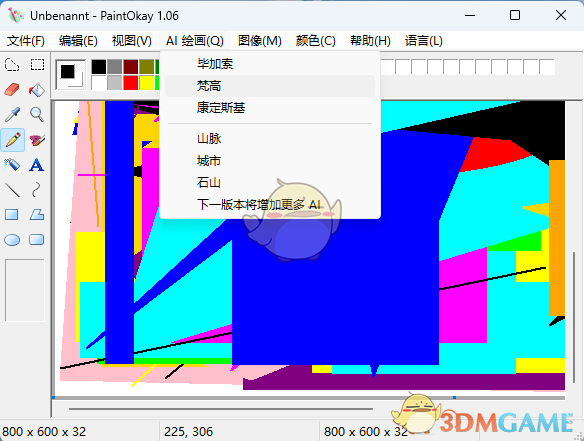Choose the Ellipse shape tool
The width and height of the screenshot is (584, 441).
(12, 239)
